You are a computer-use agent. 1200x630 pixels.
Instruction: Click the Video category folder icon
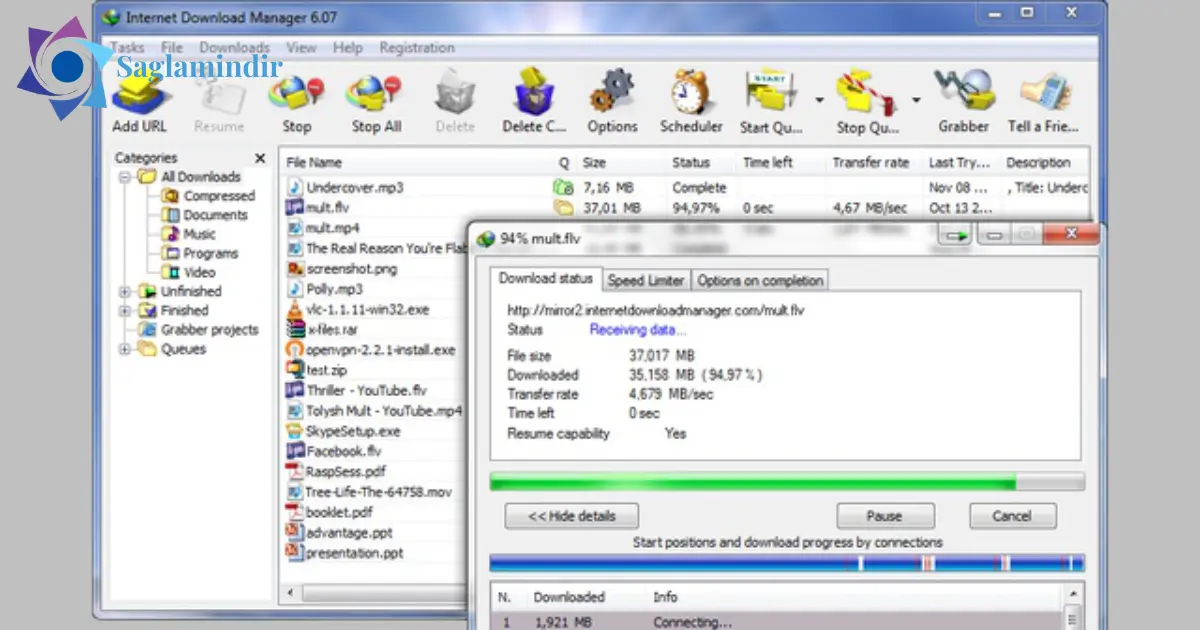point(169,272)
